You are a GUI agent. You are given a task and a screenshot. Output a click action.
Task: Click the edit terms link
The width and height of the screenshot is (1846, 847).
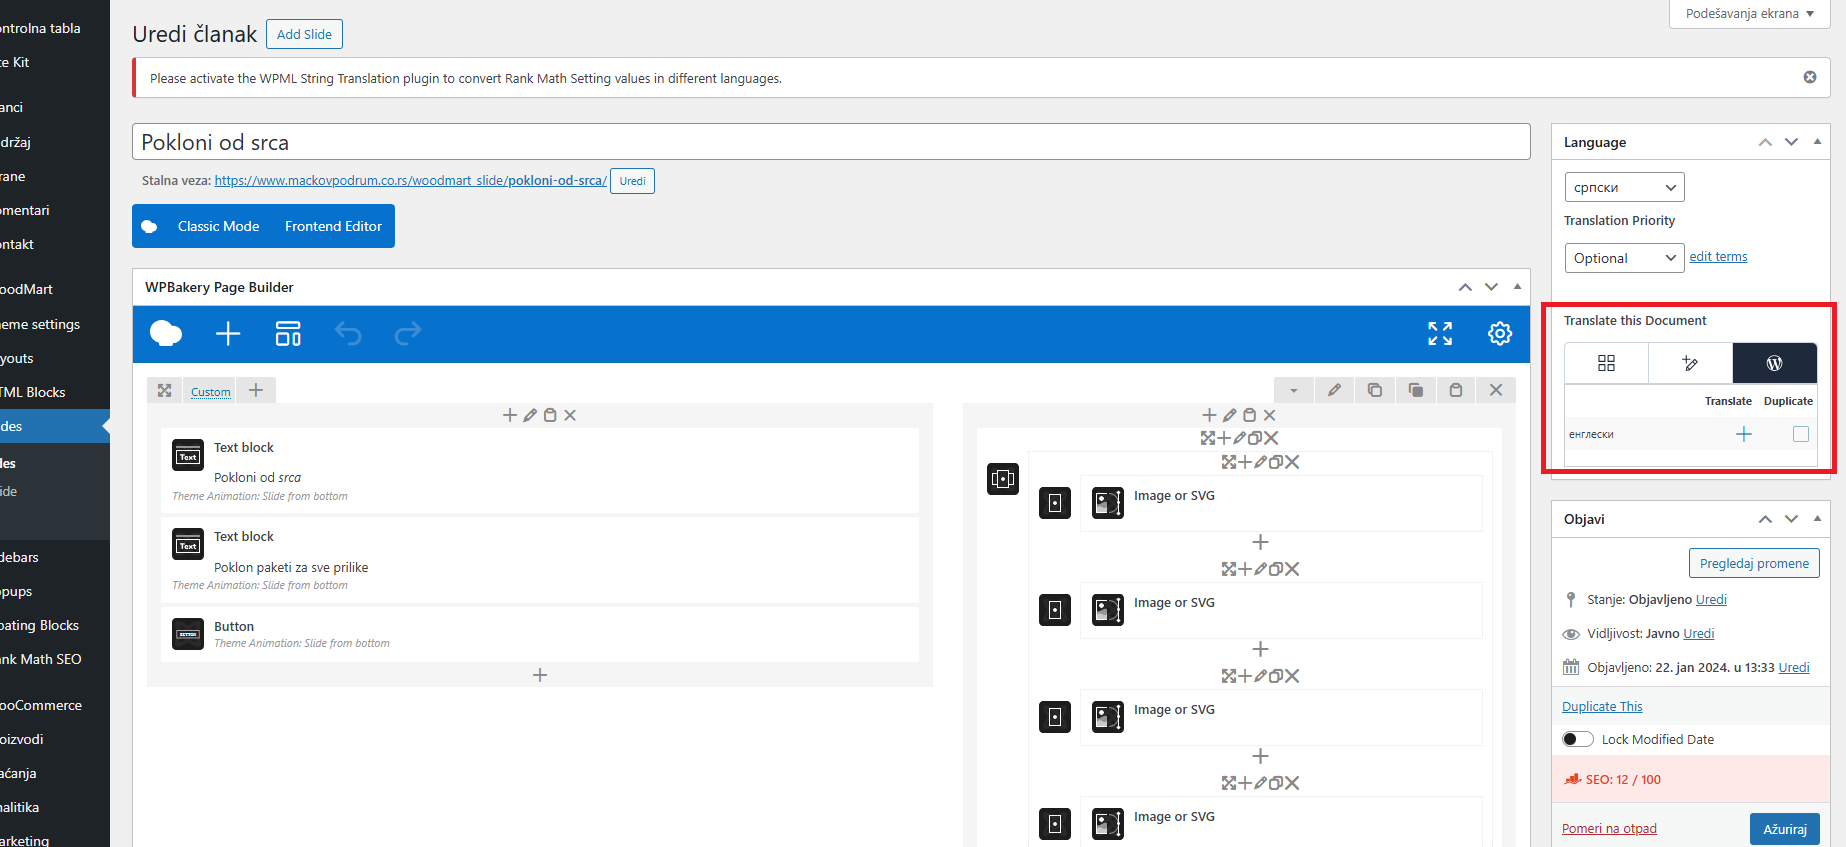[1718, 257]
